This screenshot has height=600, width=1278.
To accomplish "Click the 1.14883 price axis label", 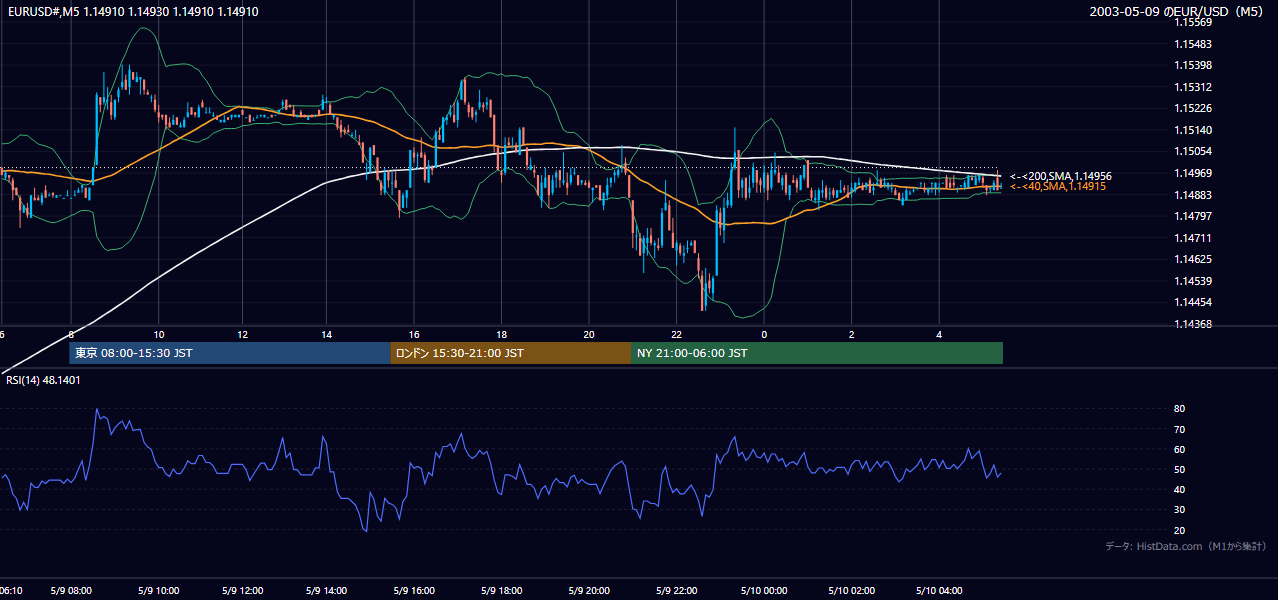I will [1193, 195].
